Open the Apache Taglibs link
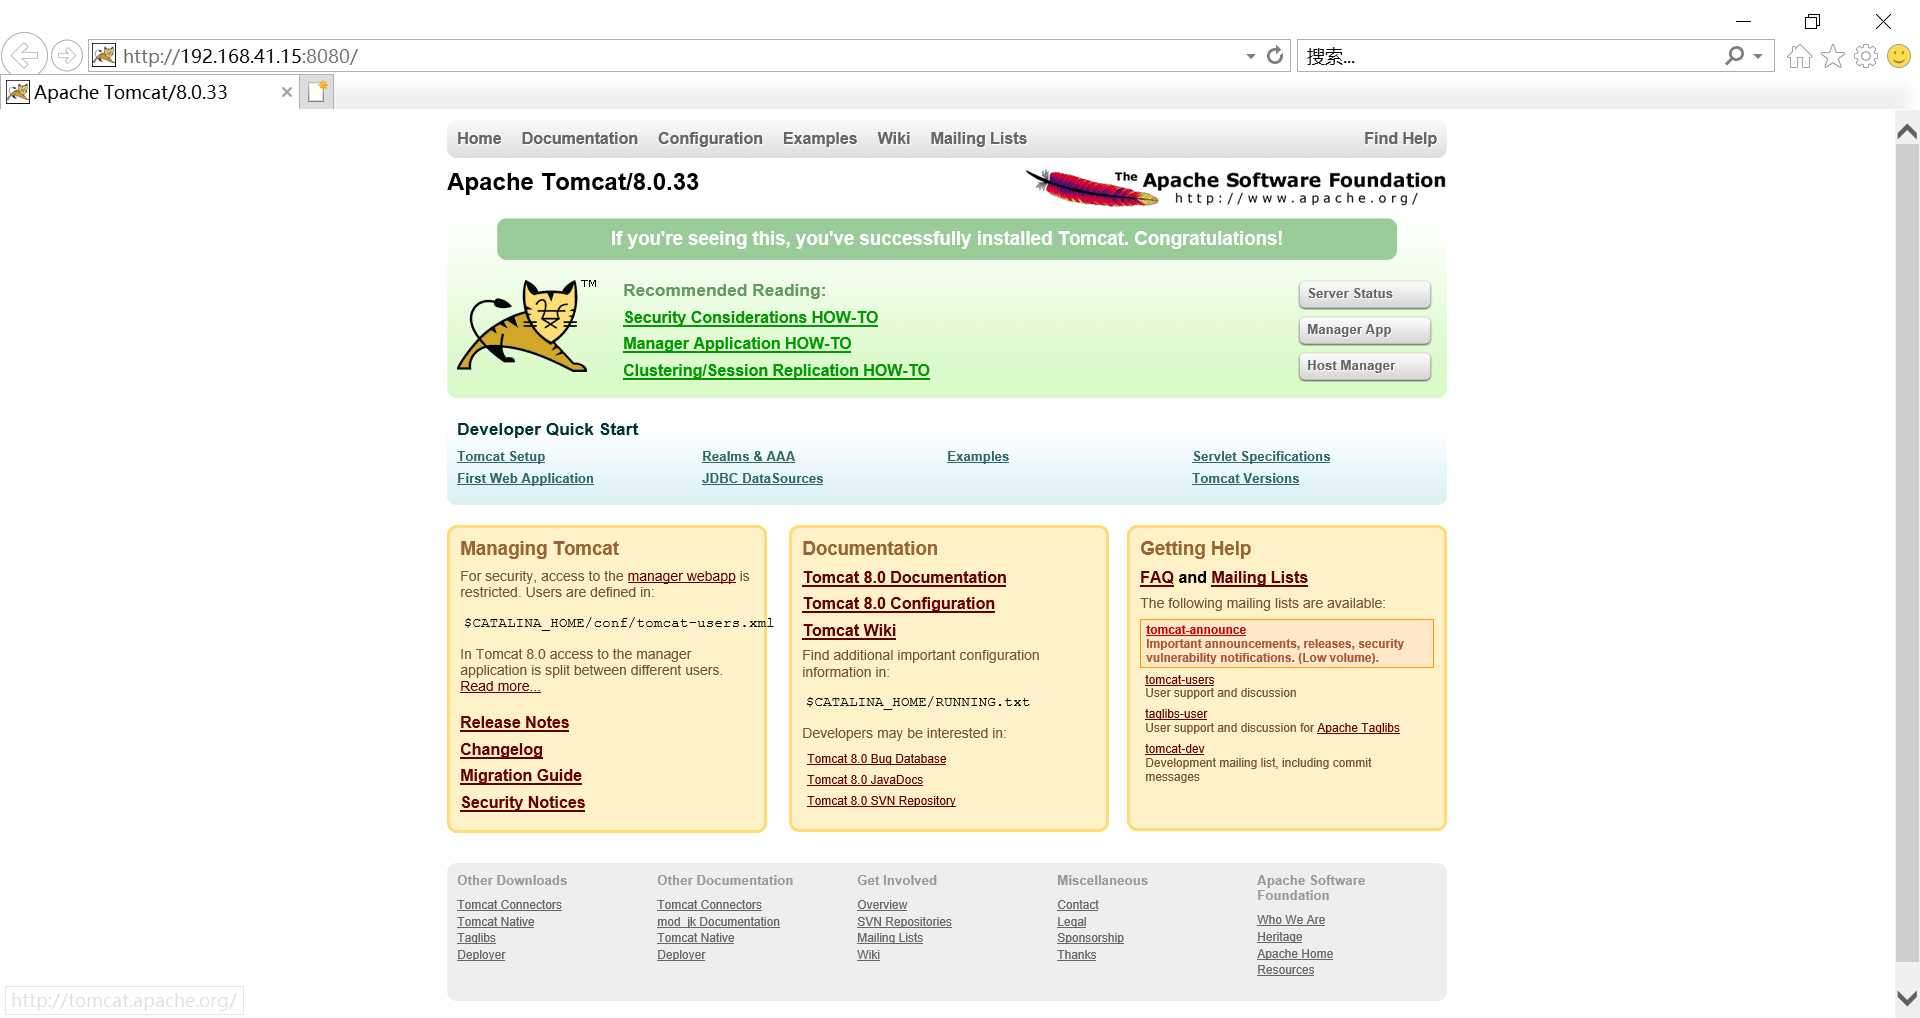1920x1018 pixels. point(1358,728)
